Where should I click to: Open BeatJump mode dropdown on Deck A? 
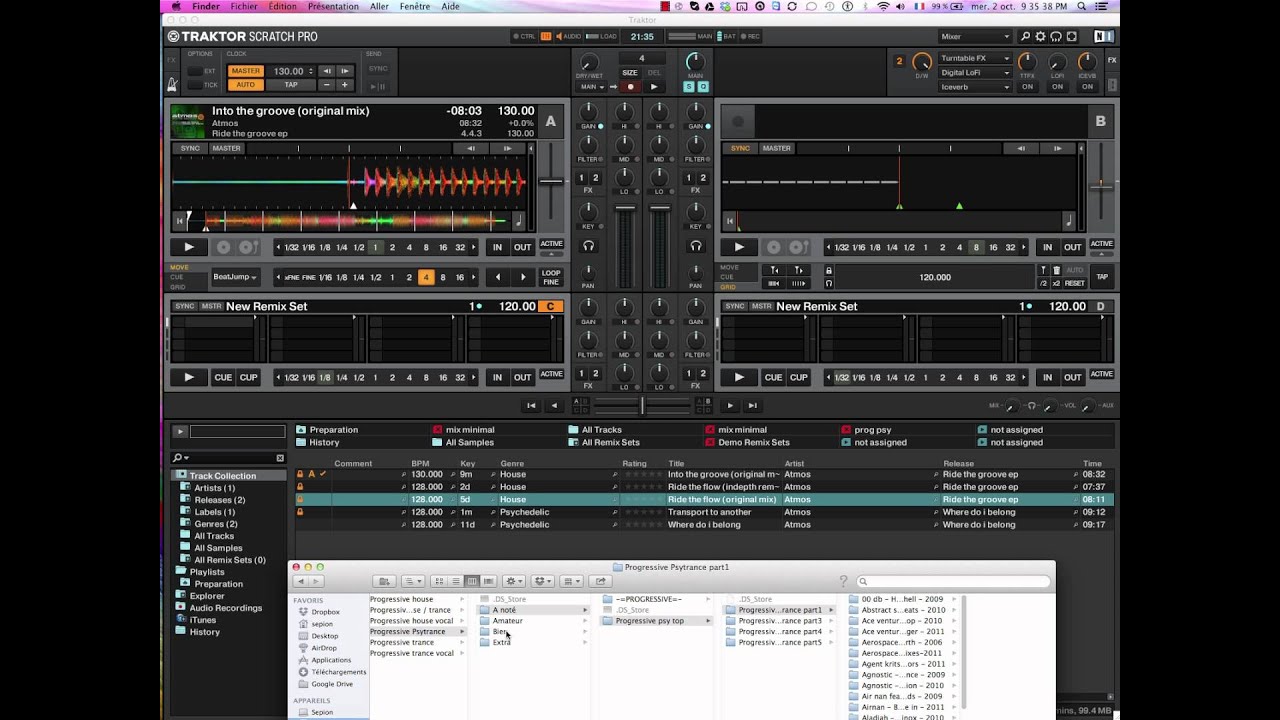(x=236, y=277)
